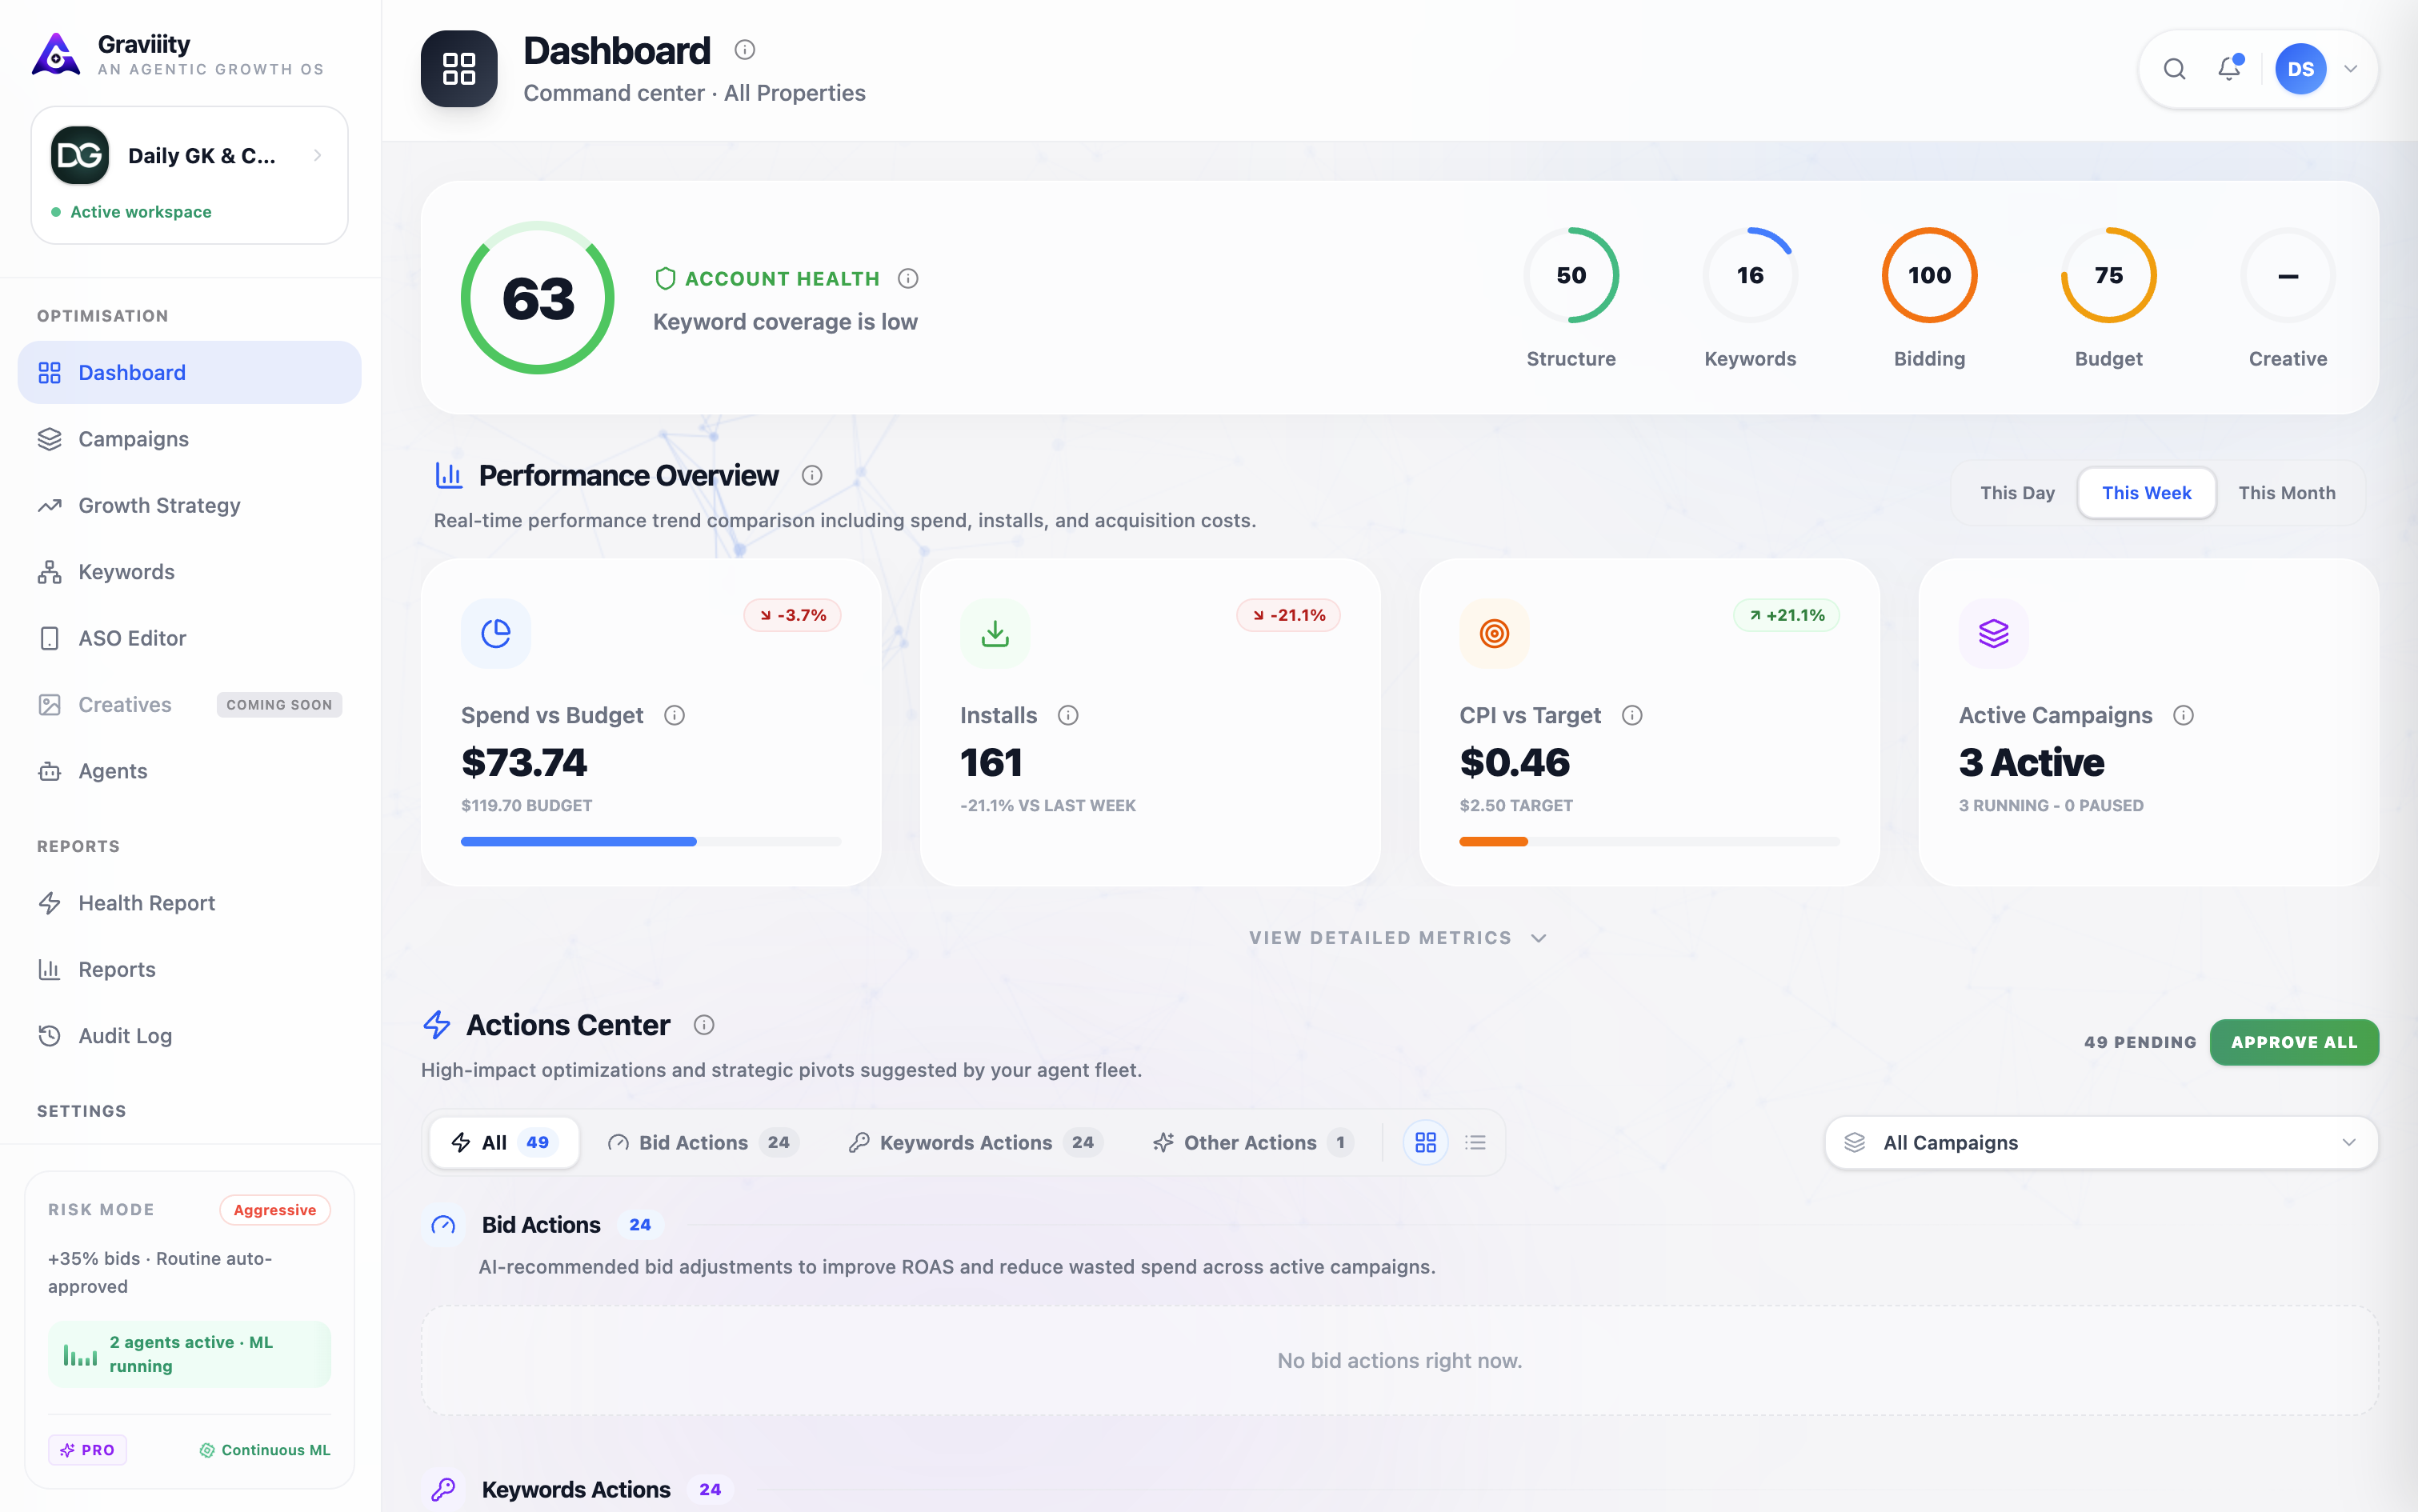Click the Bidding score ring 100

tap(1929, 275)
